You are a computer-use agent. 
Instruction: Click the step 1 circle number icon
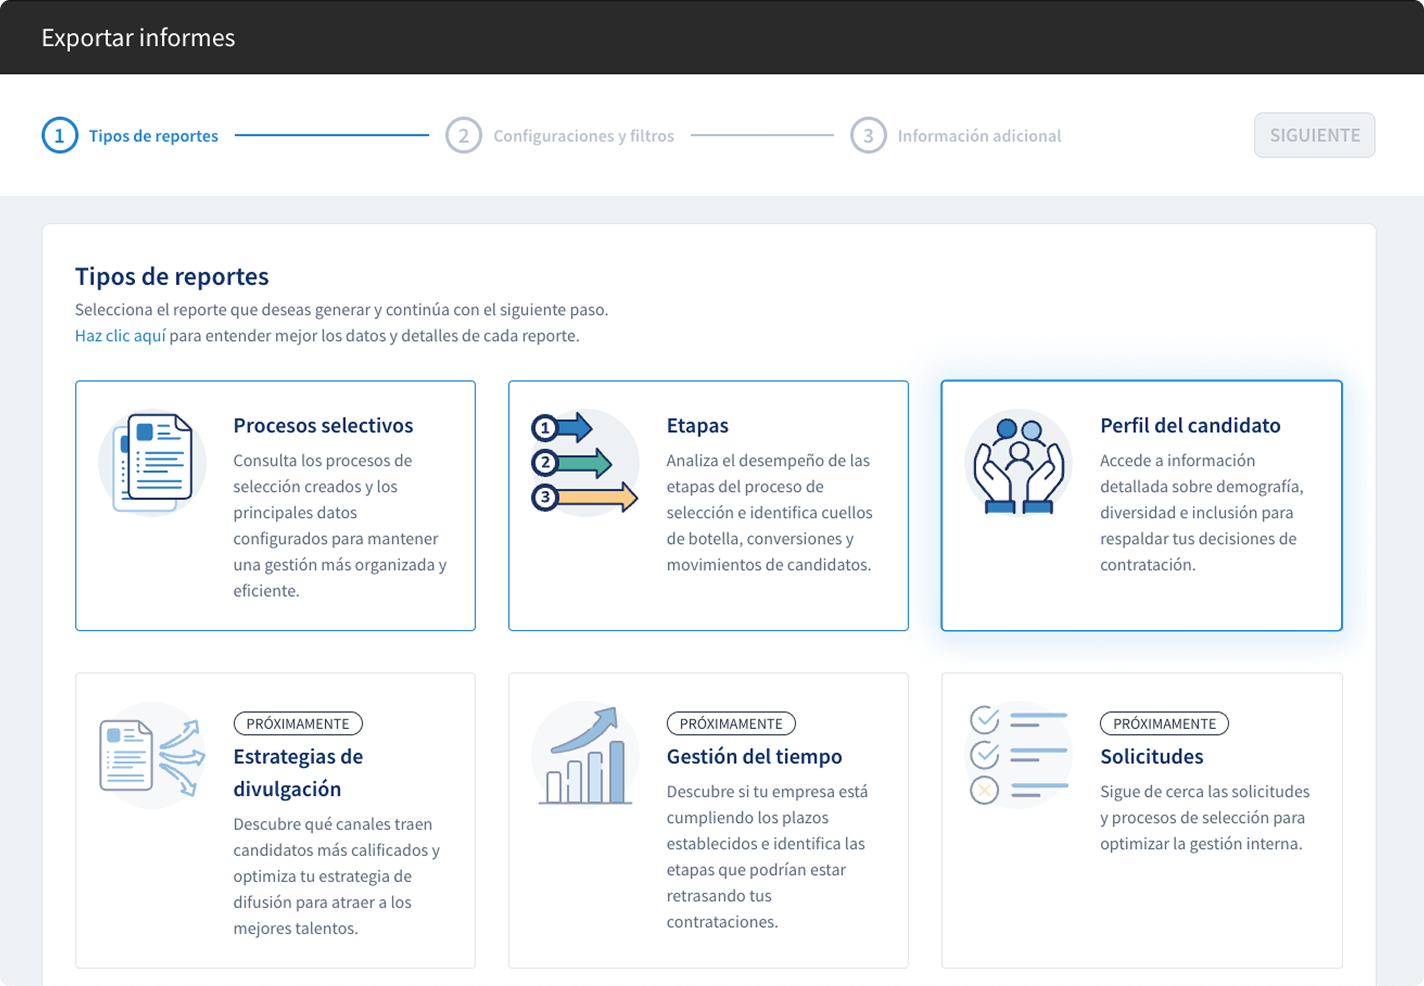click(59, 136)
